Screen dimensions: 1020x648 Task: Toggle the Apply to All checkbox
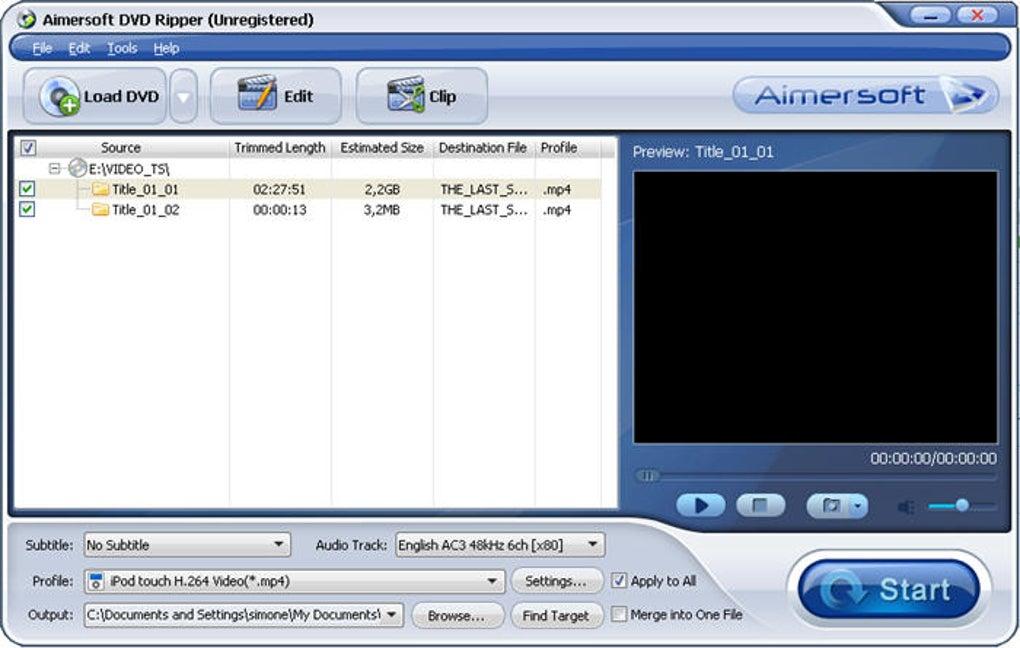tap(619, 580)
